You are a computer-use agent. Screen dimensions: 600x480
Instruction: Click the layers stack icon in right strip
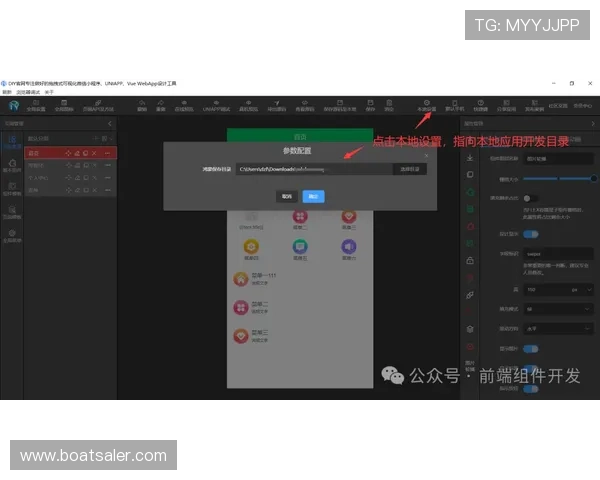(470, 327)
